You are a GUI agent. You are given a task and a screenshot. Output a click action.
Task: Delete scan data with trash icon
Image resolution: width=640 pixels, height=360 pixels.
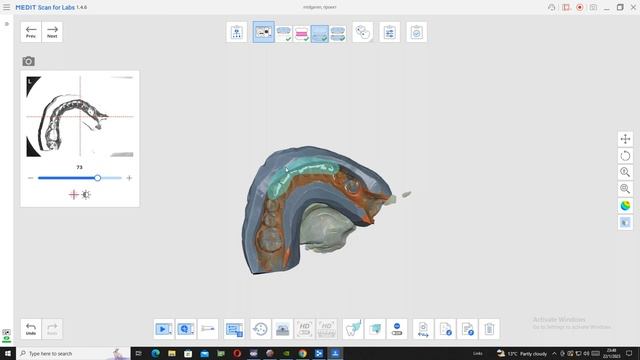point(489,329)
